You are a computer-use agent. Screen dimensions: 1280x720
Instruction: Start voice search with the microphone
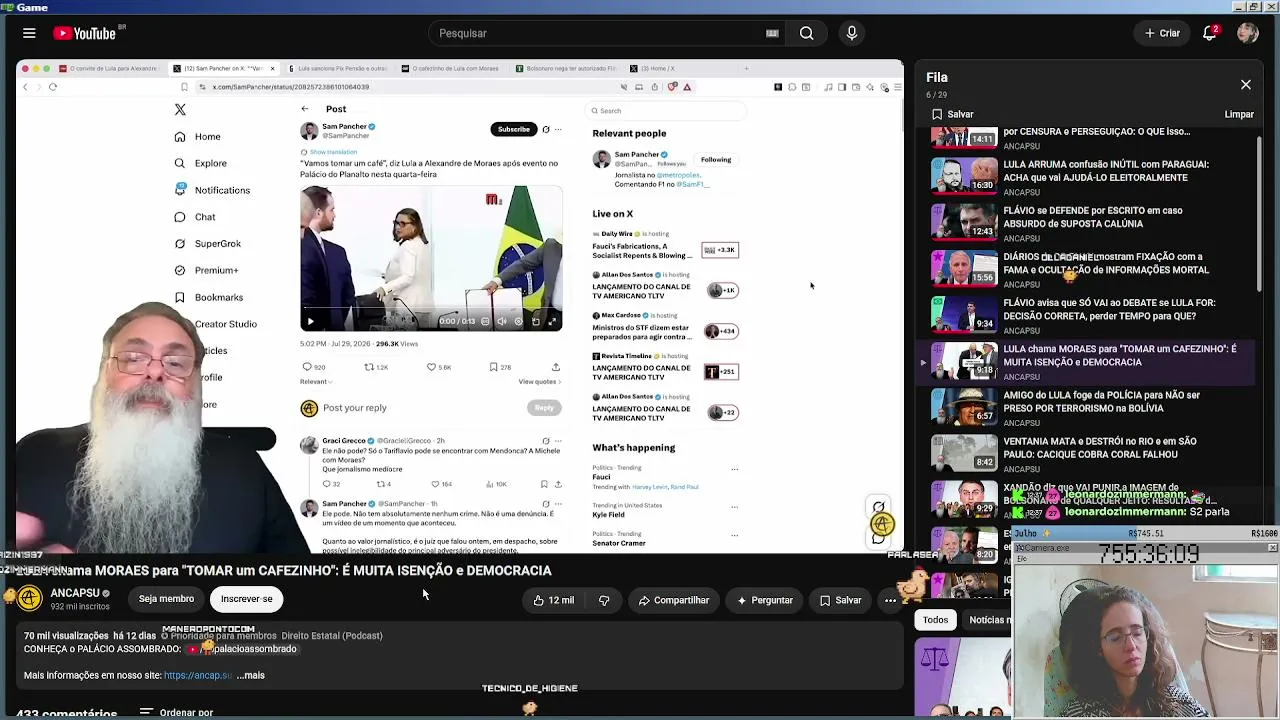click(x=852, y=33)
